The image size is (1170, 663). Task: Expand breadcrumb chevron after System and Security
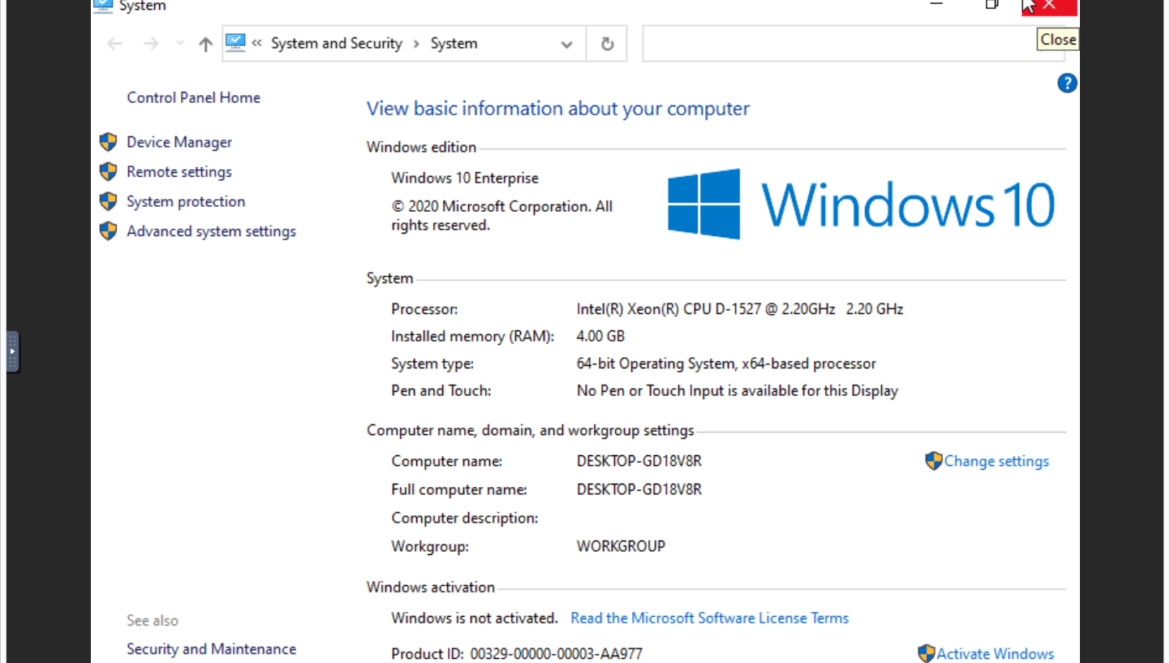pos(416,44)
